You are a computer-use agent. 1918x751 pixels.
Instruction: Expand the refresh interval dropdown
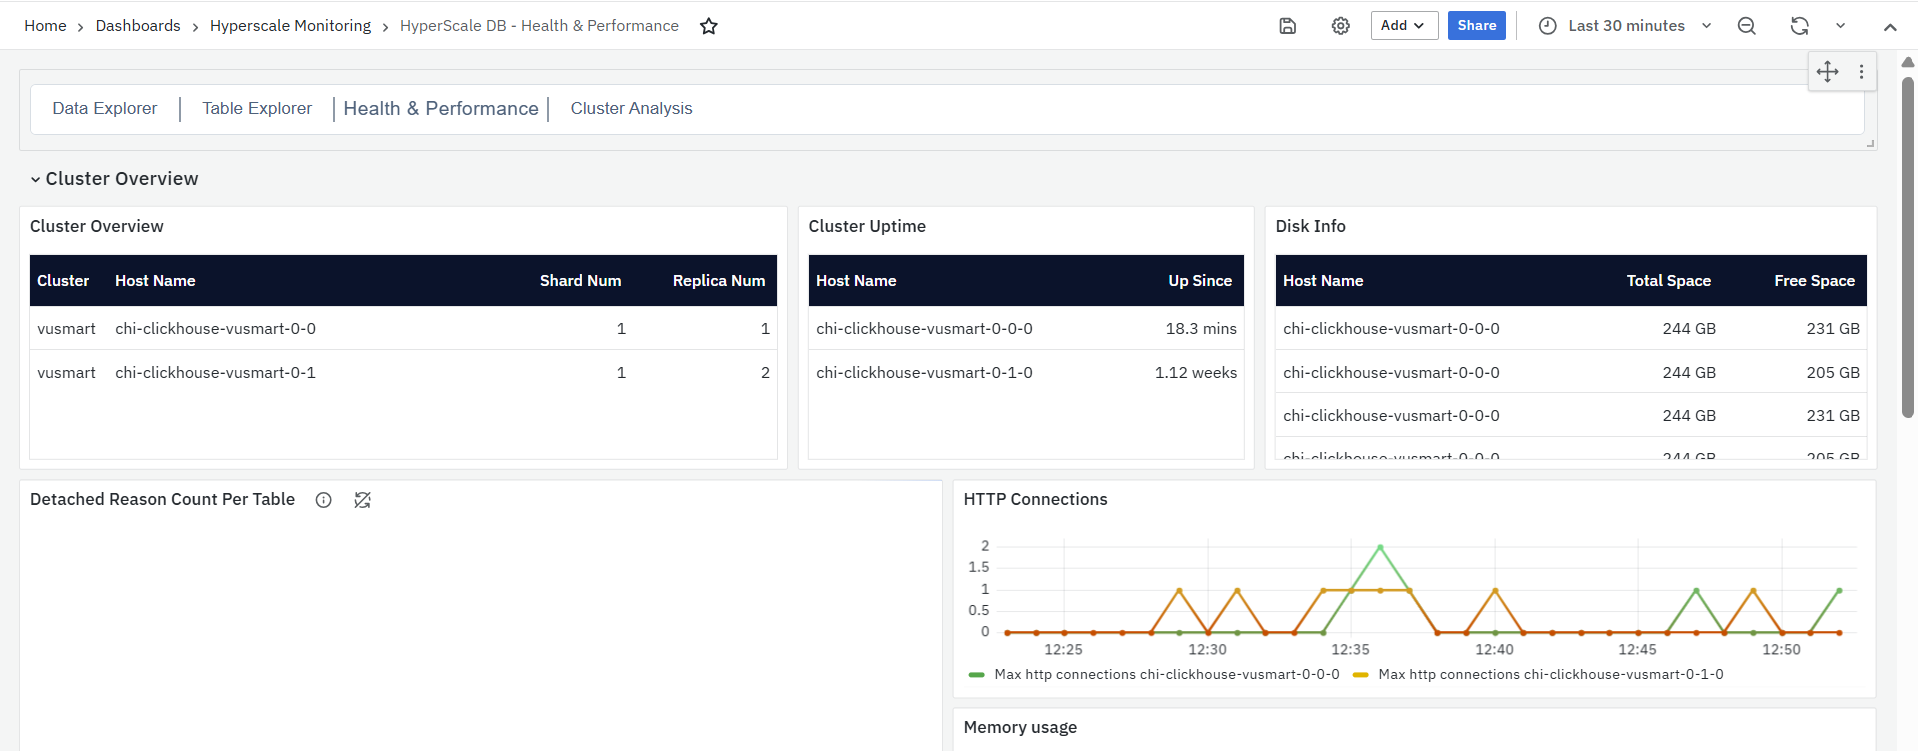pyautogui.click(x=1840, y=26)
